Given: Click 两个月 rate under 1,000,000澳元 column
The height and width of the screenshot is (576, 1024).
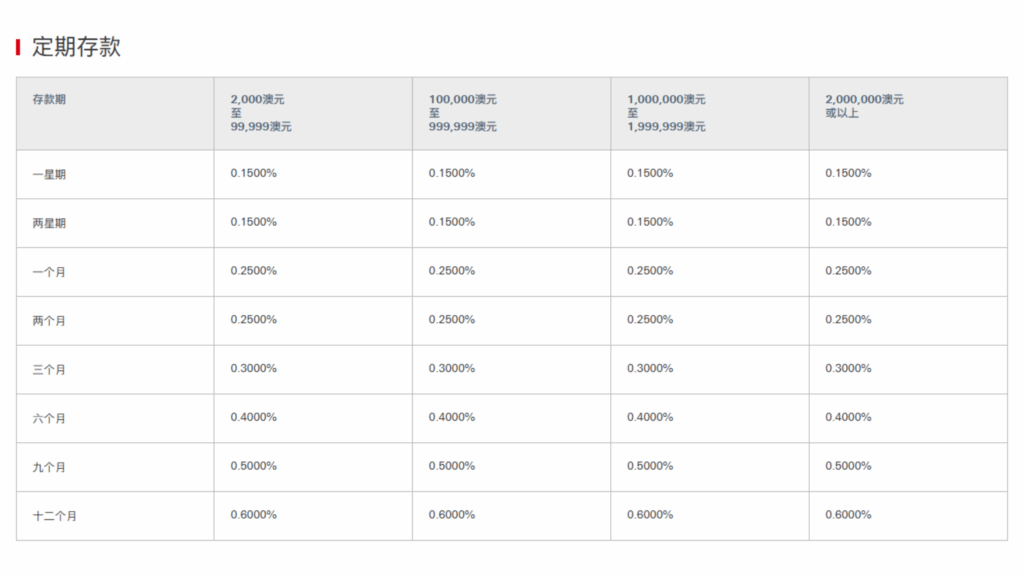Looking at the screenshot, I should tap(650, 319).
